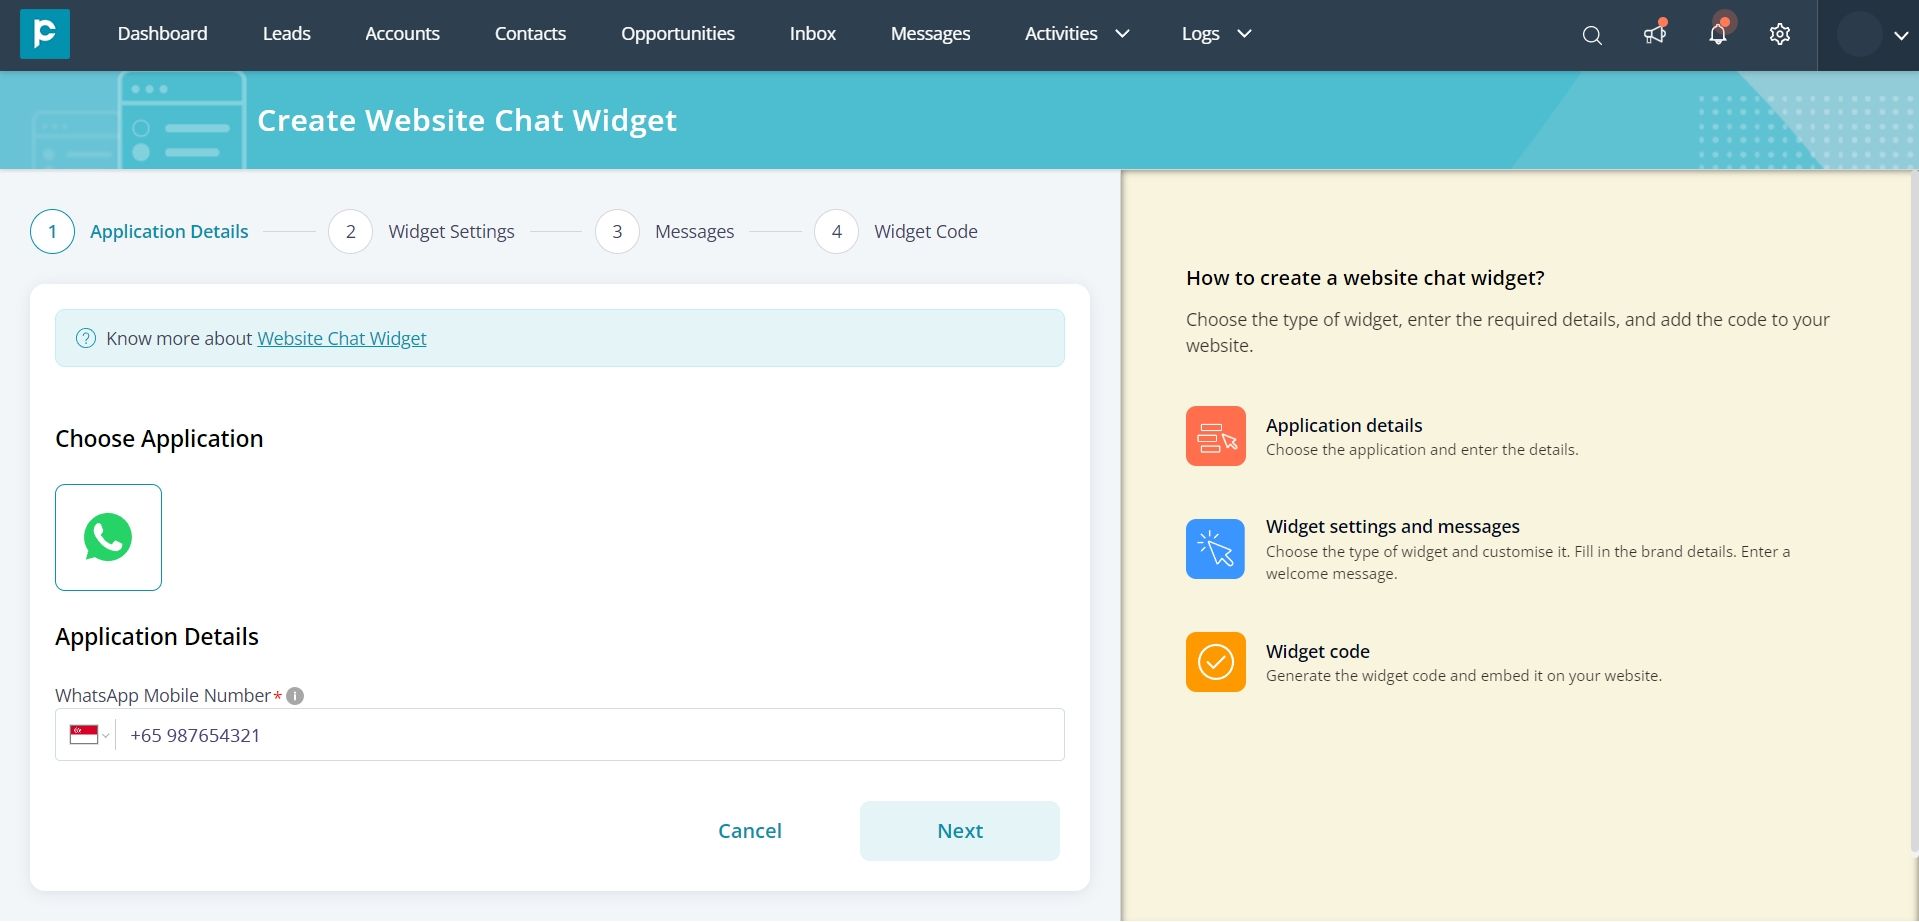
Task: Open the WhatsApp application icon
Action: 107,537
